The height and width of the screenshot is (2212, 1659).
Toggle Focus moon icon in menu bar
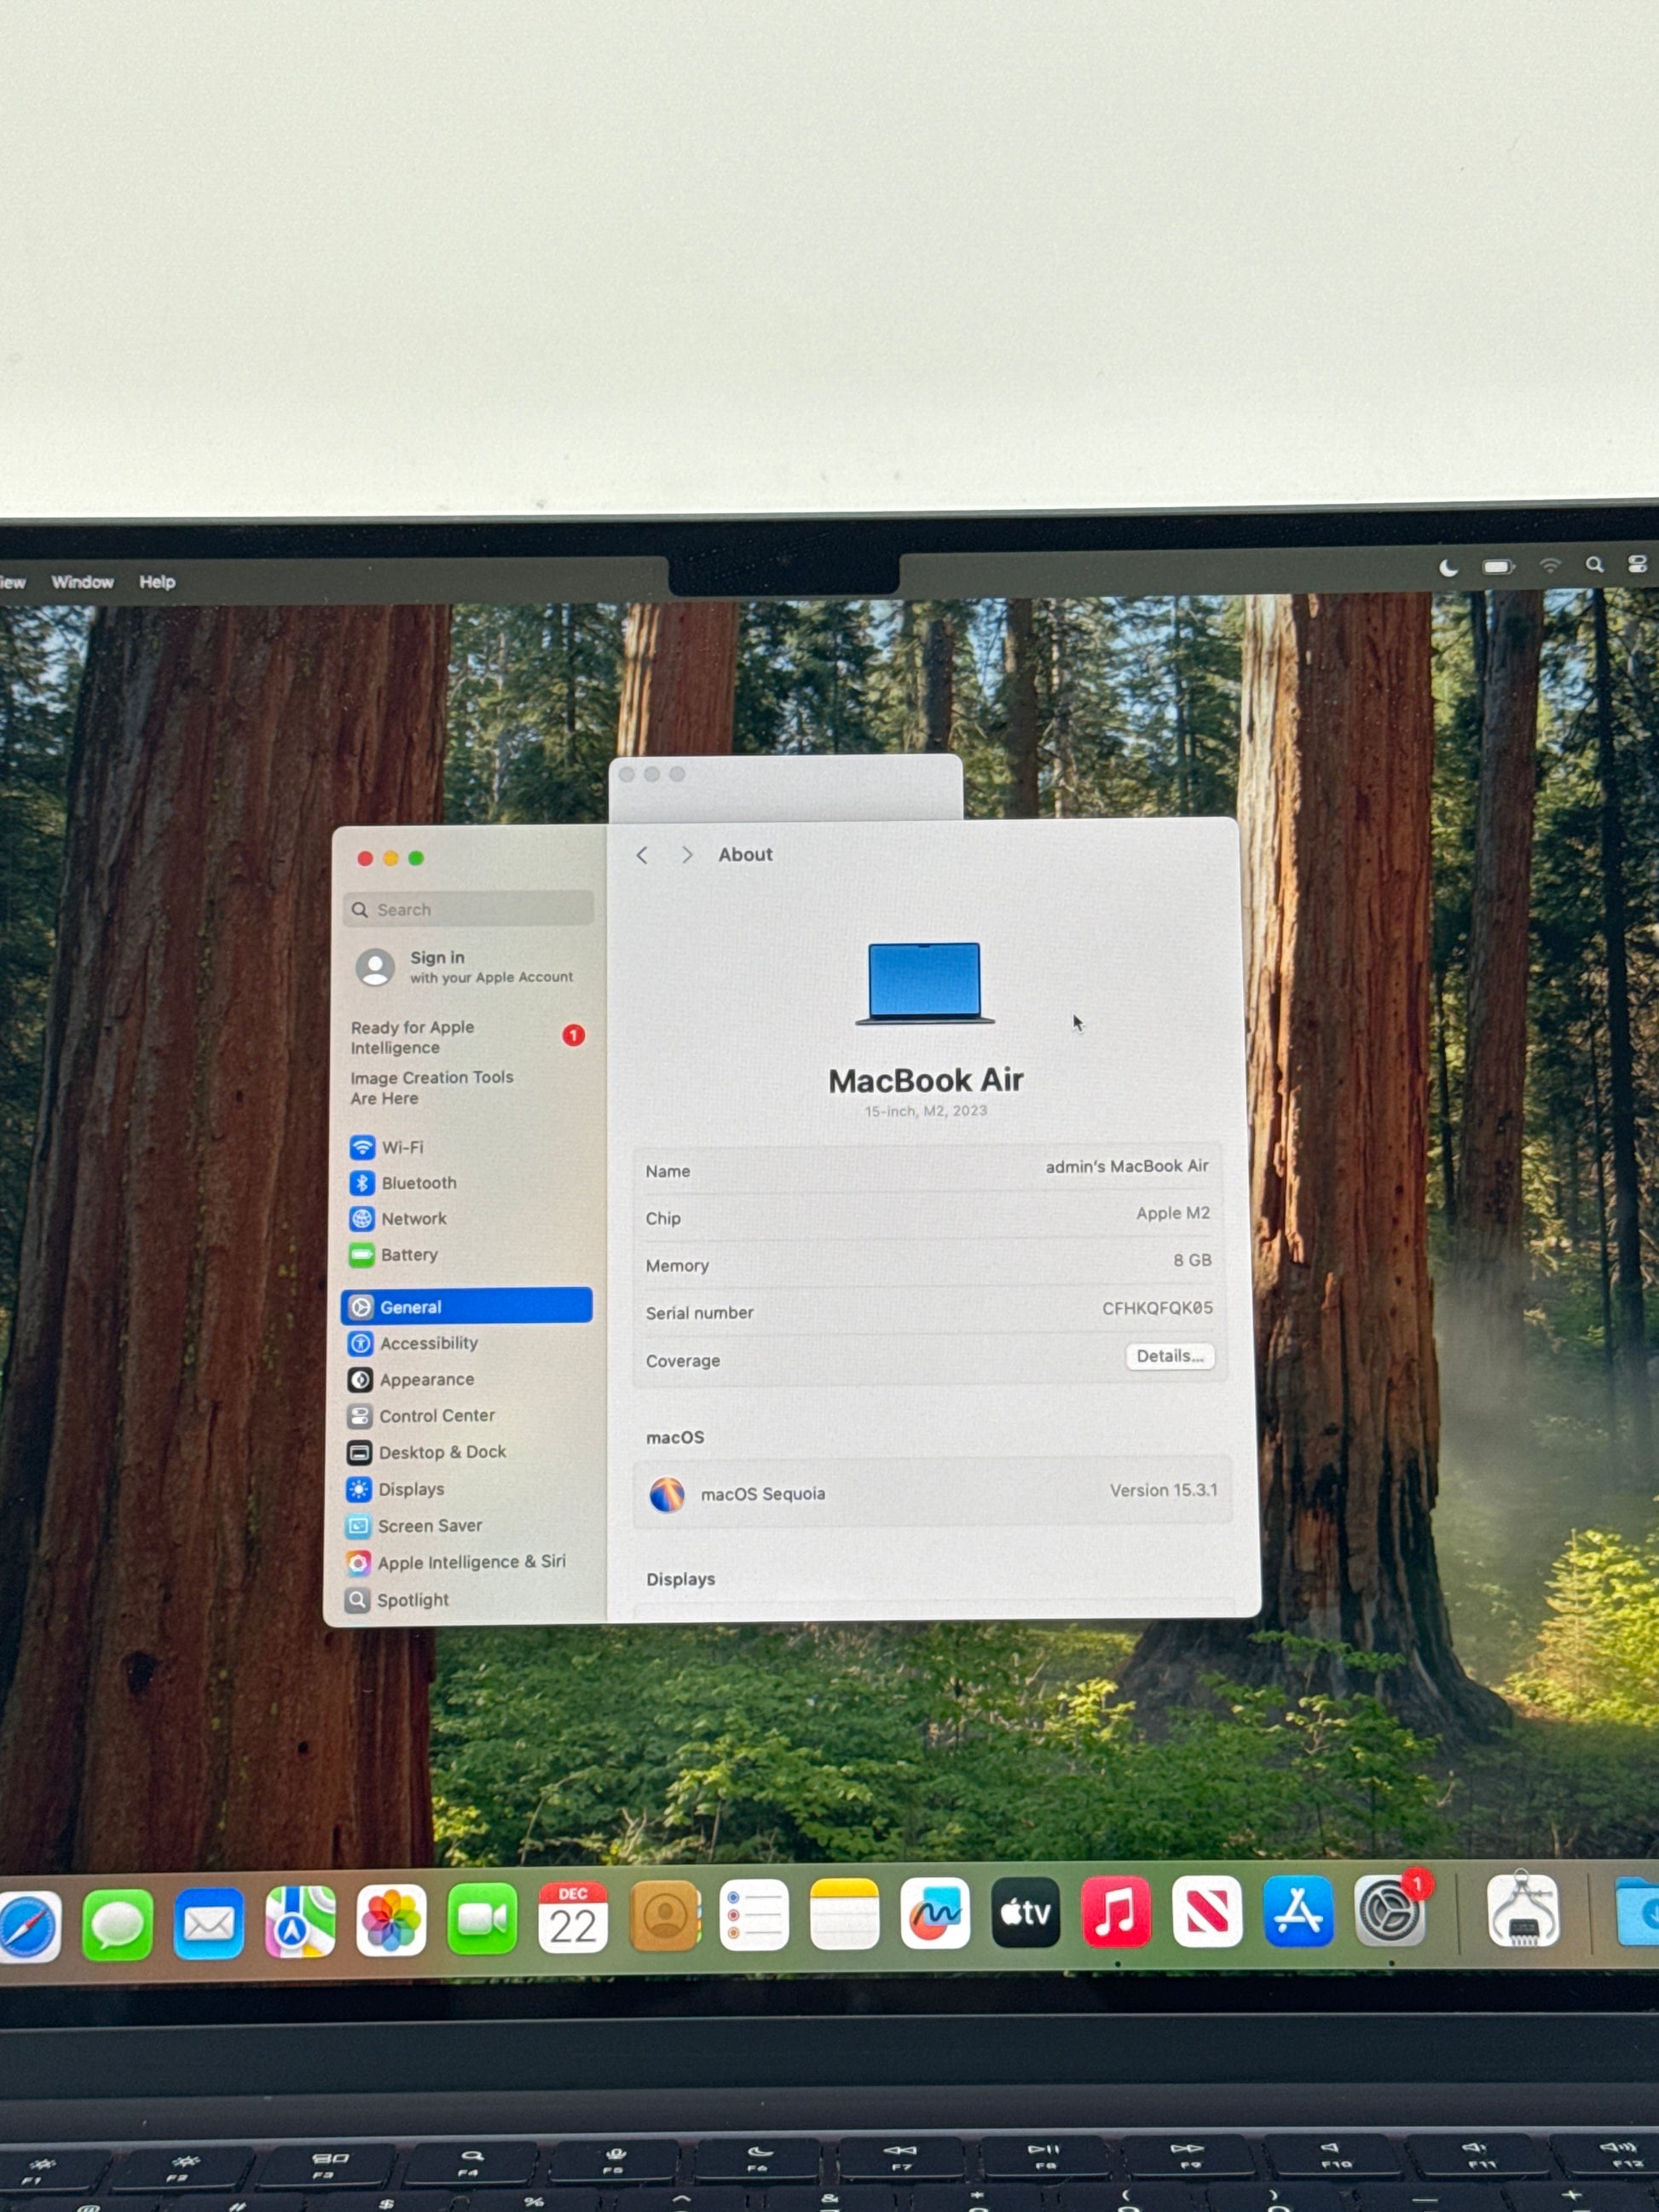(x=1448, y=568)
